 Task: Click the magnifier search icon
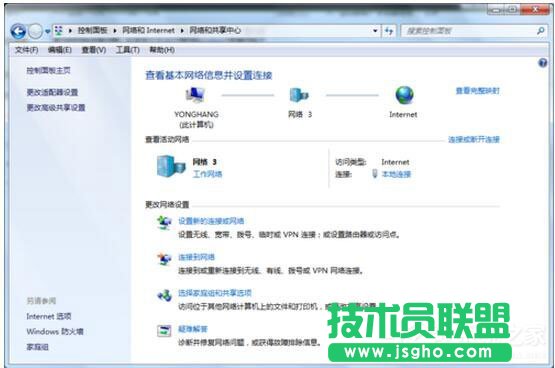pyautogui.click(x=540, y=31)
